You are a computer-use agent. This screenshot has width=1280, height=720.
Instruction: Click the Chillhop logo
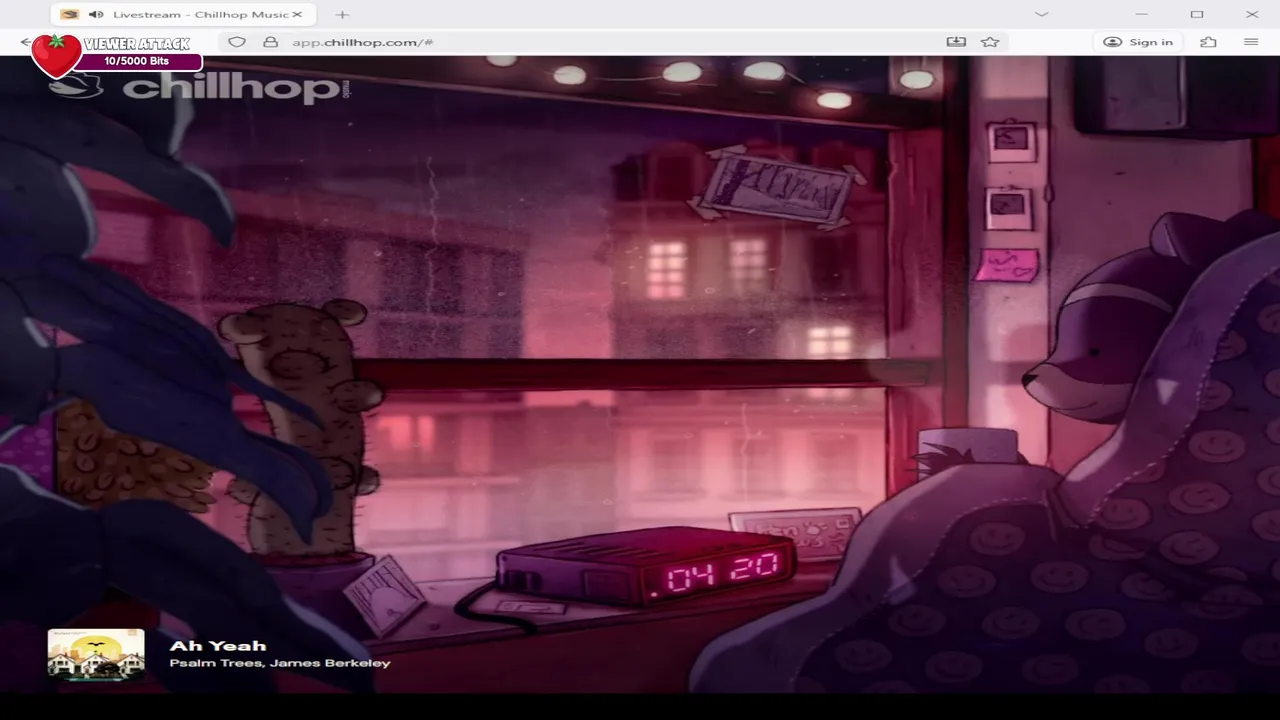[x=198, y=87]
